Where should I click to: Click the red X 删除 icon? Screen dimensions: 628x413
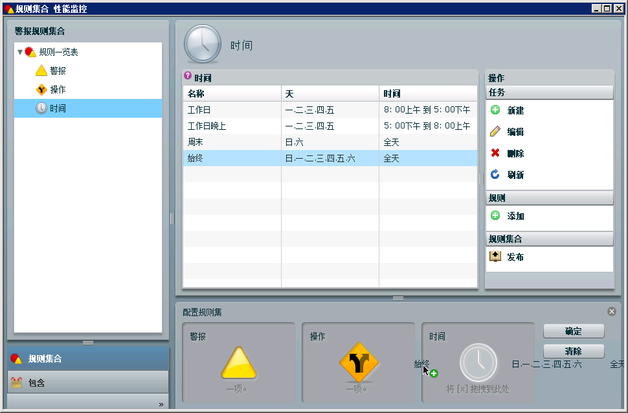click(495, 153)
